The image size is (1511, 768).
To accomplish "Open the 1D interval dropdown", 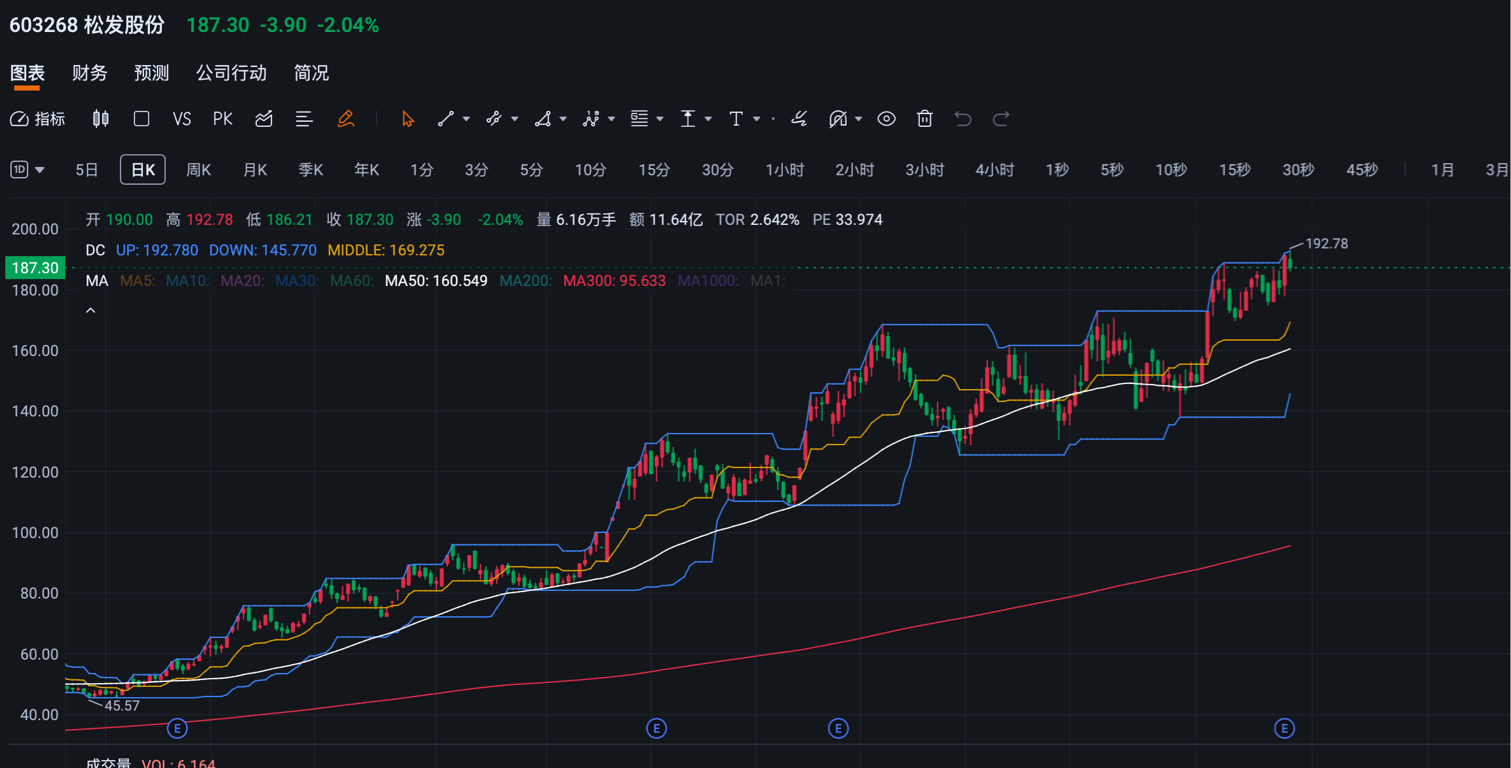I will click(x=28, y=170).
